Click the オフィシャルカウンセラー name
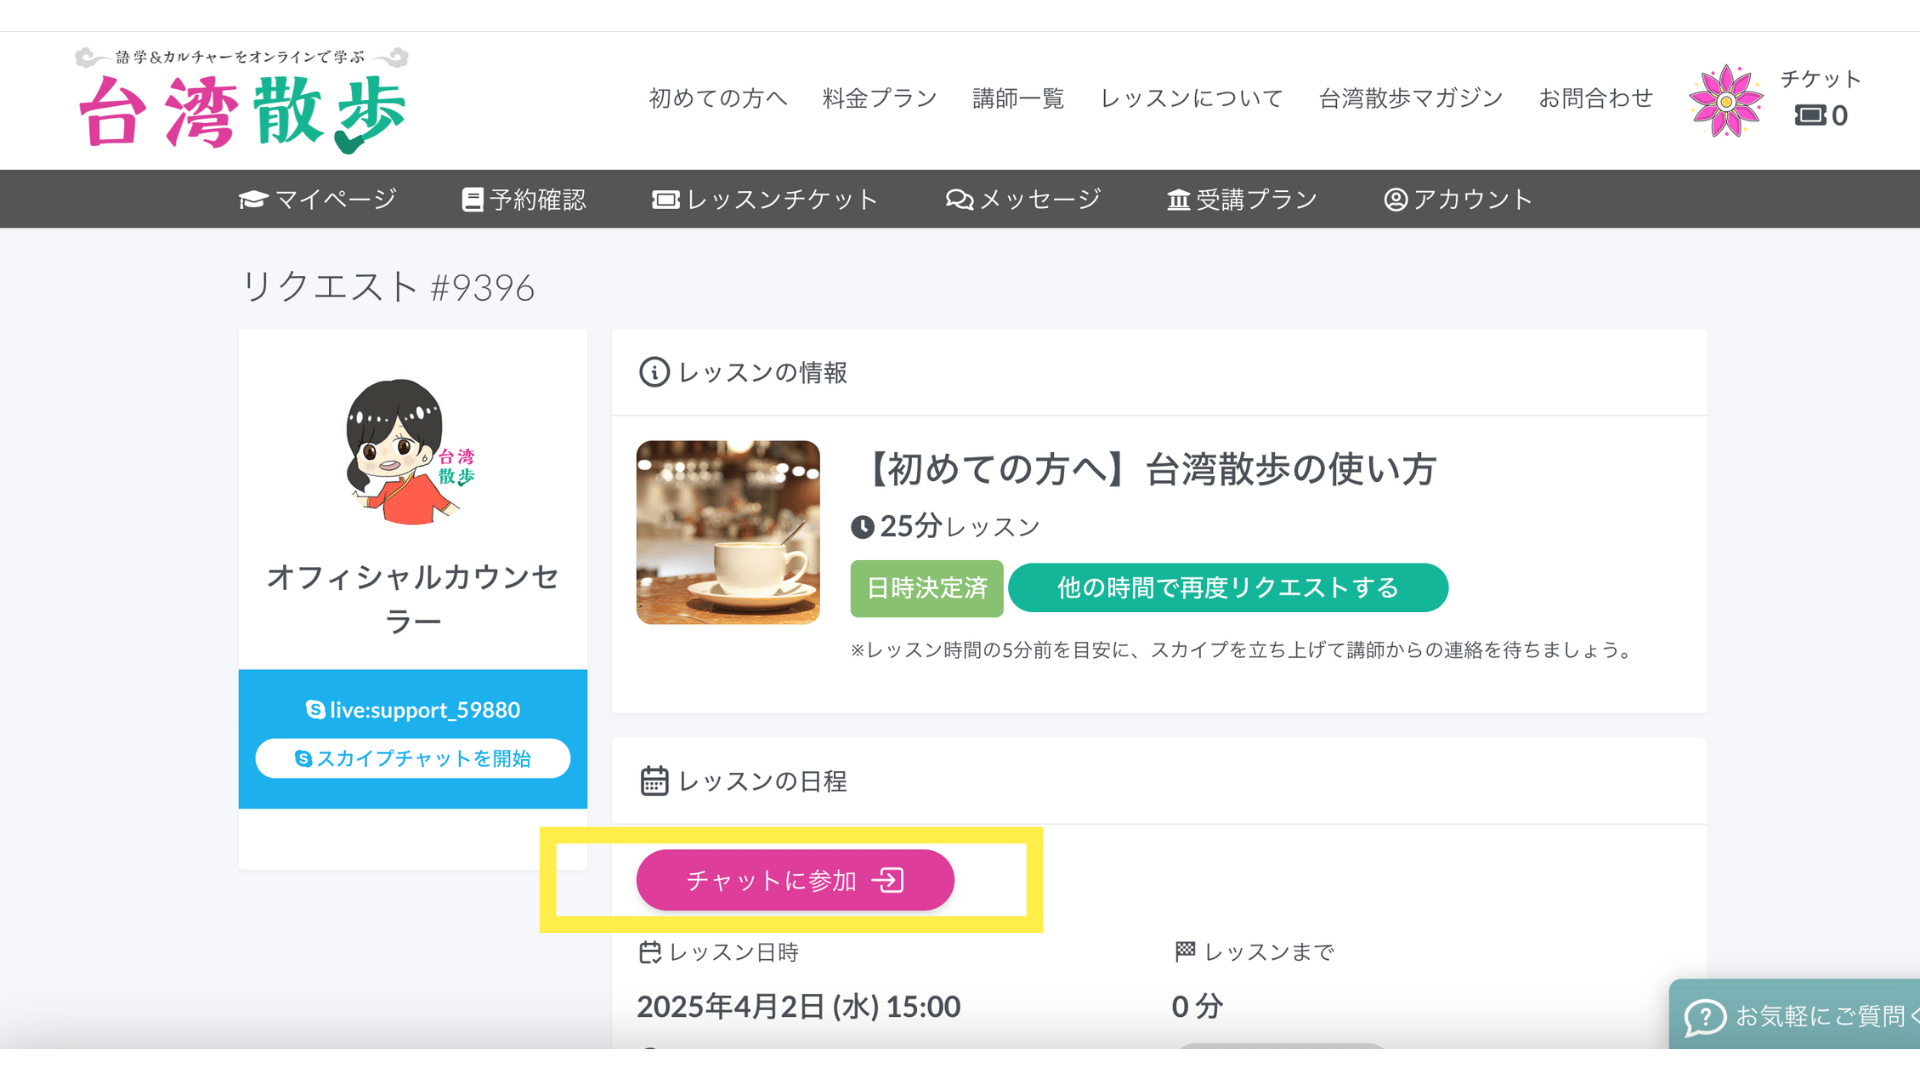 (x=413, y=599)
